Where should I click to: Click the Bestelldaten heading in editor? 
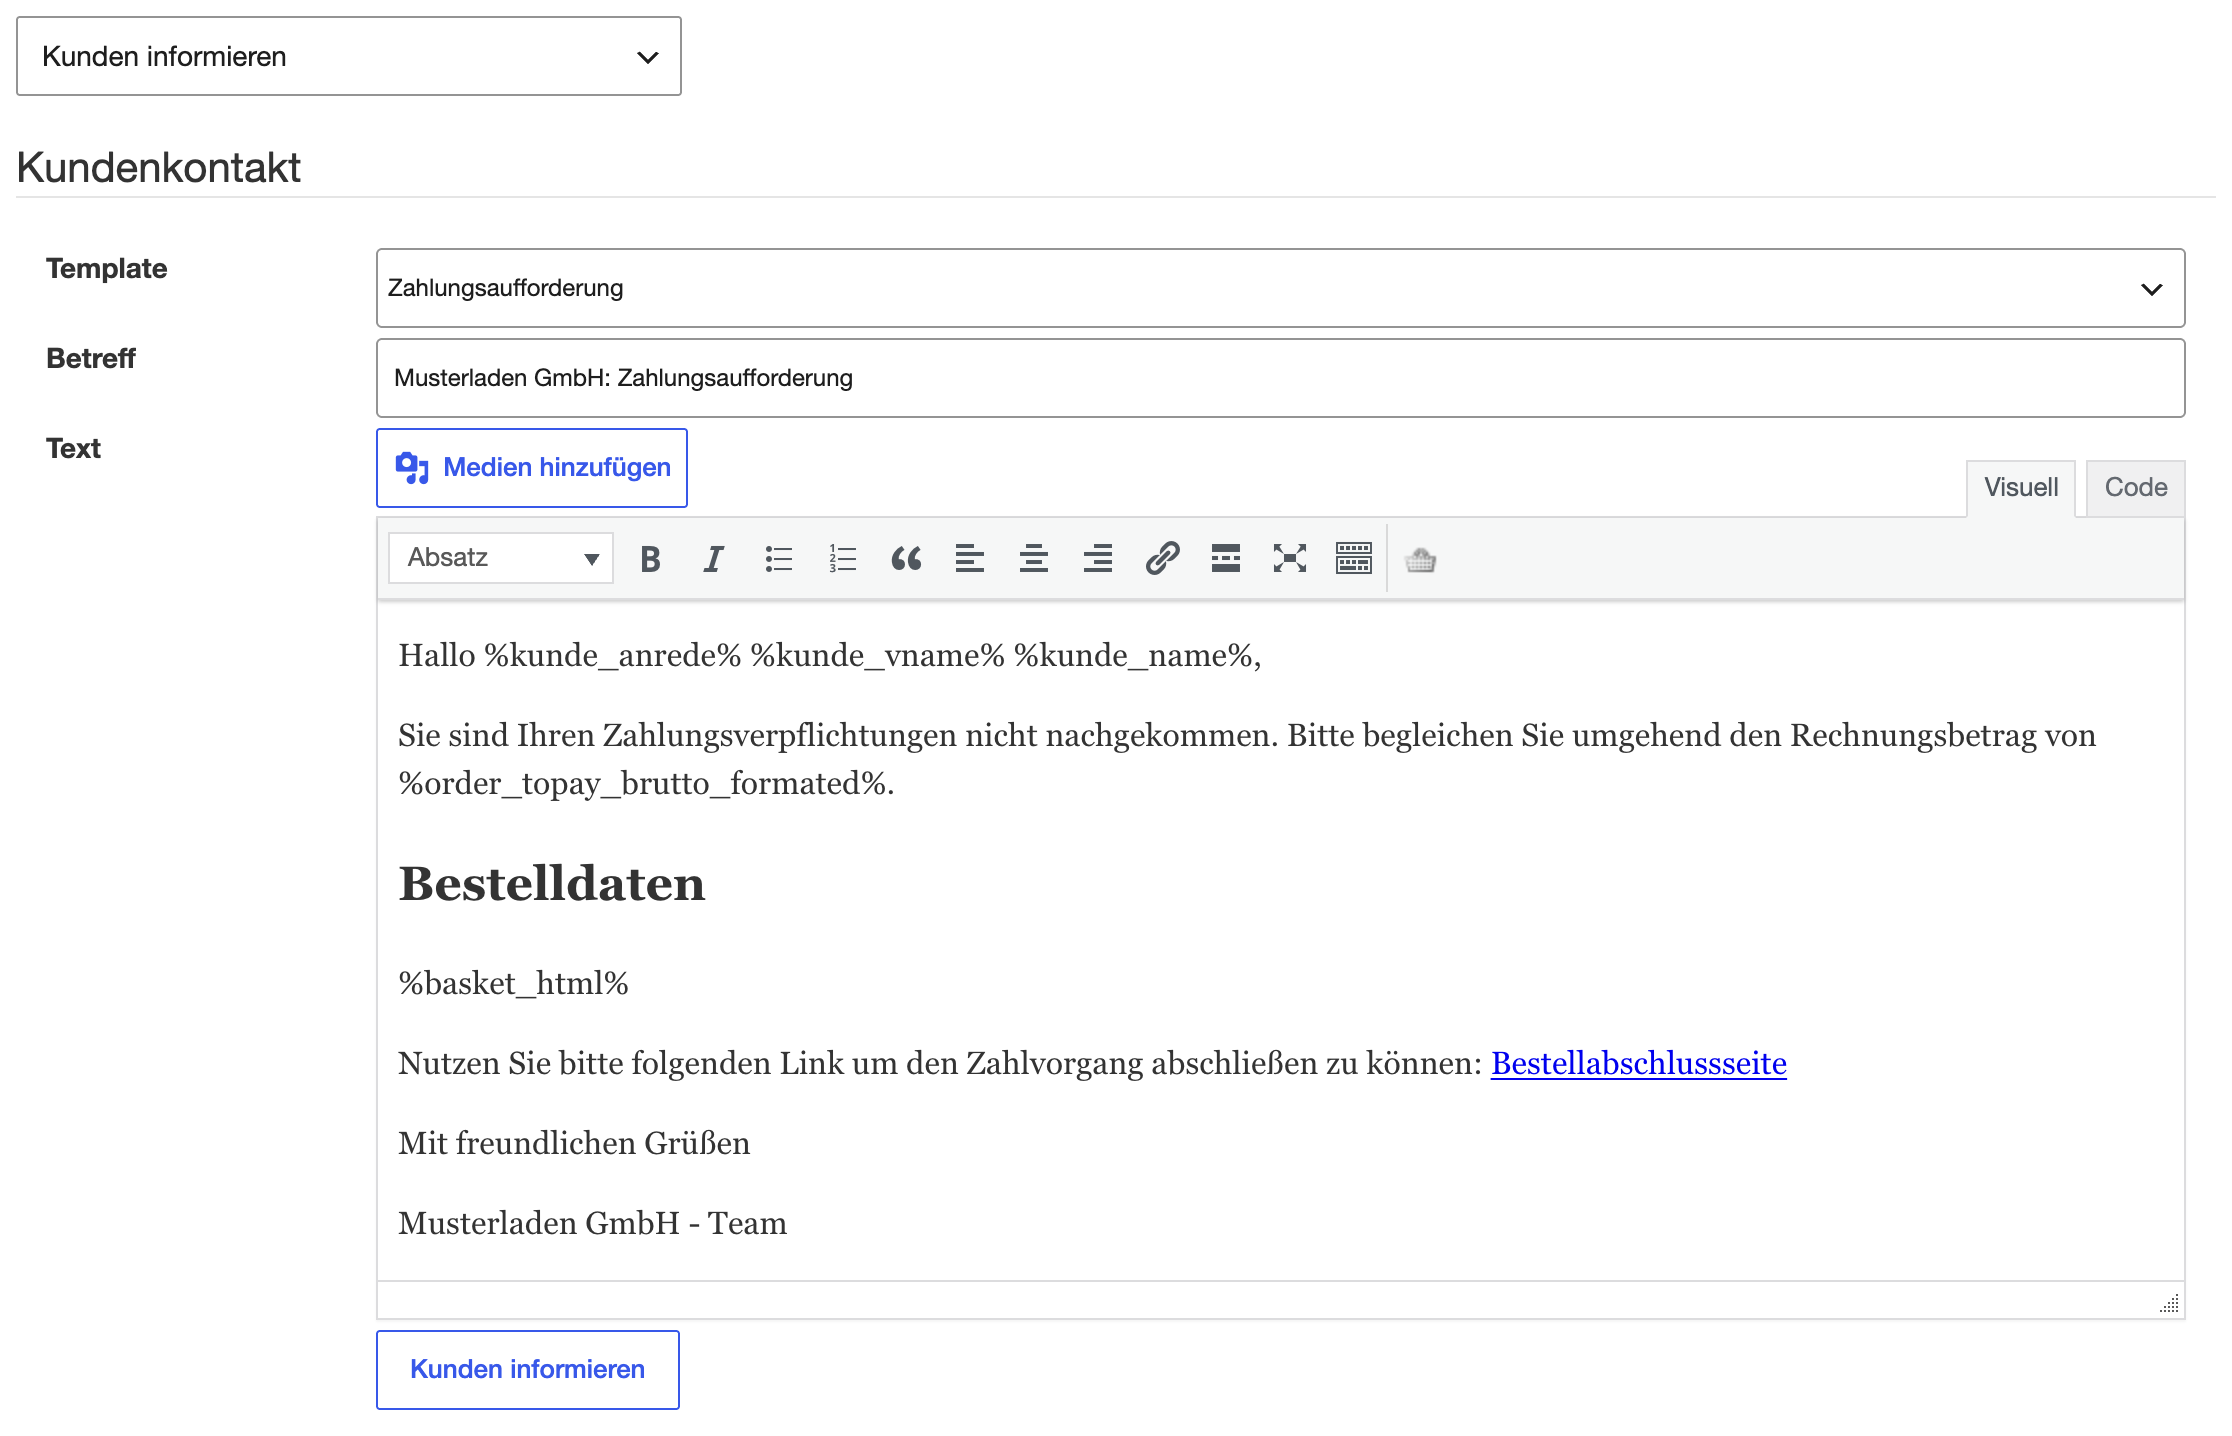[x=552, y=884]
